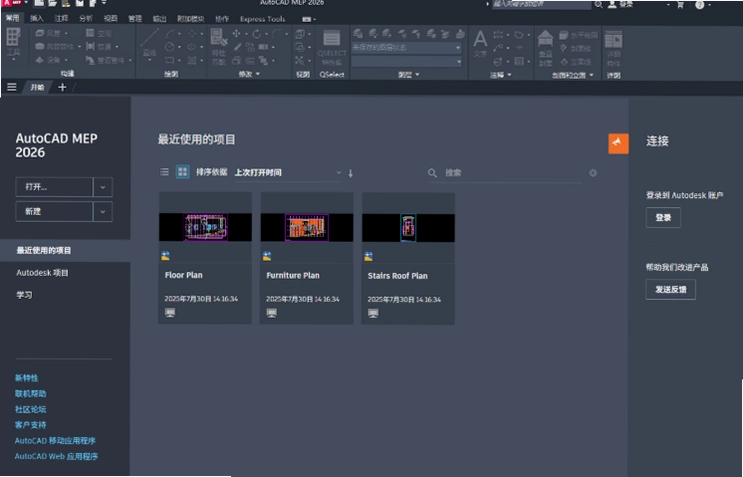Viewport: 743px width, 477px height.
Task: Click the plus icon for new drawing tab
Action: point(62,87)
